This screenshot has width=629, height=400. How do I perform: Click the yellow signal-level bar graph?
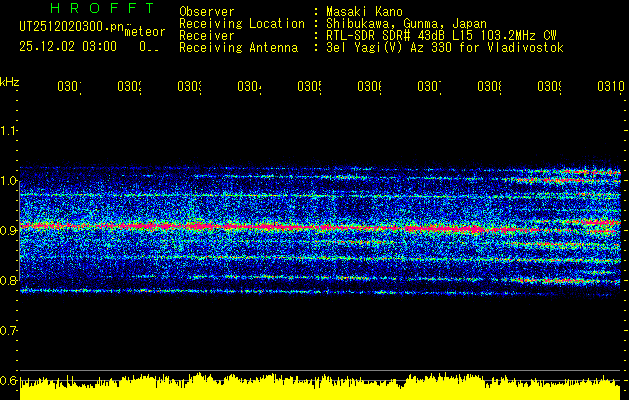(320, 387)
